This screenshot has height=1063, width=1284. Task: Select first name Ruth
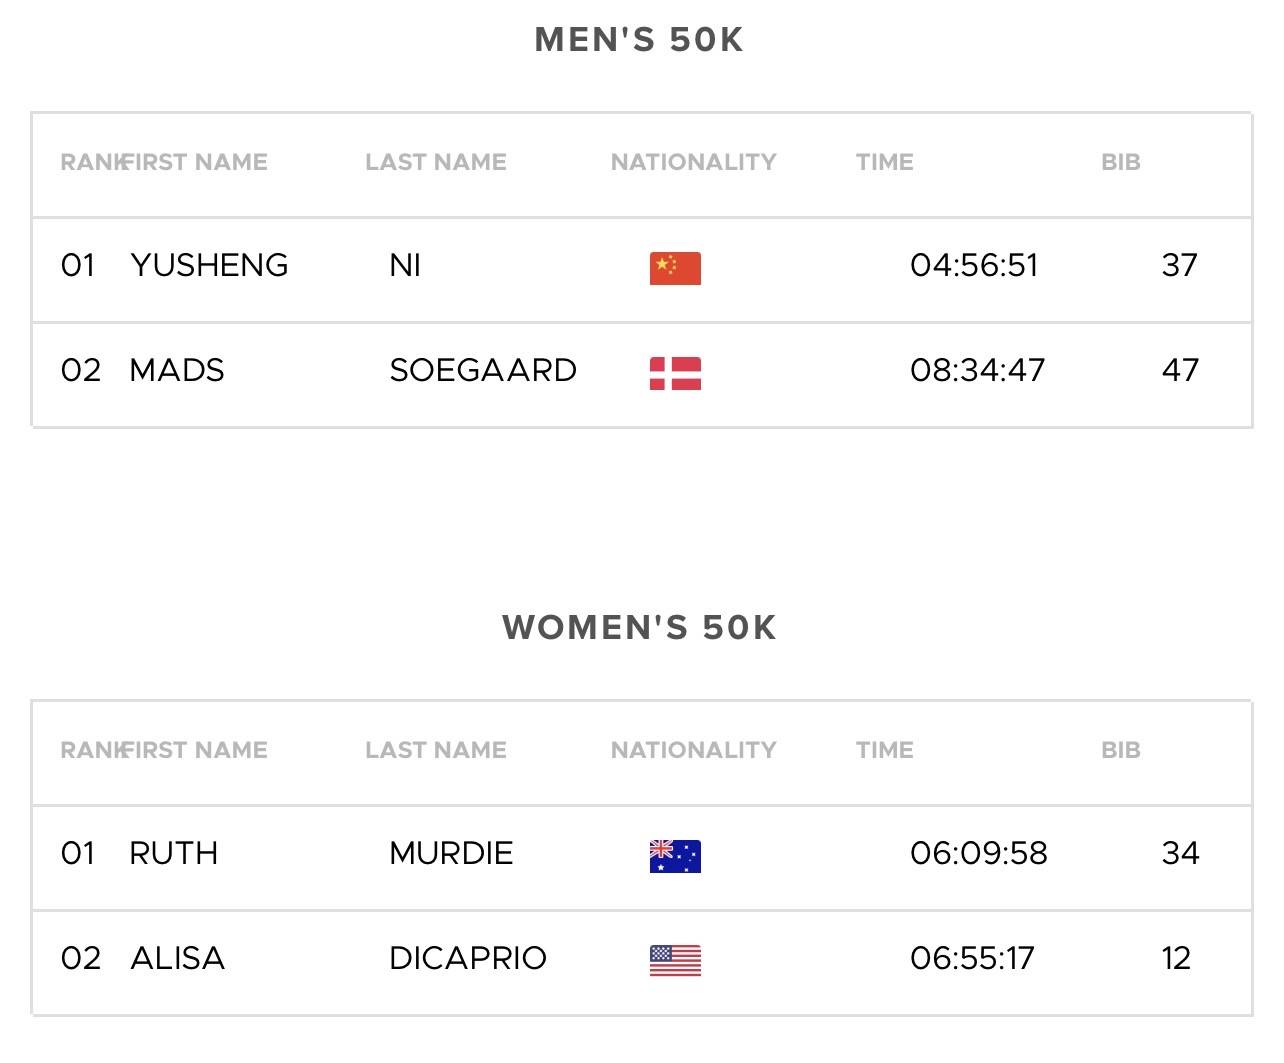point(173,853)
